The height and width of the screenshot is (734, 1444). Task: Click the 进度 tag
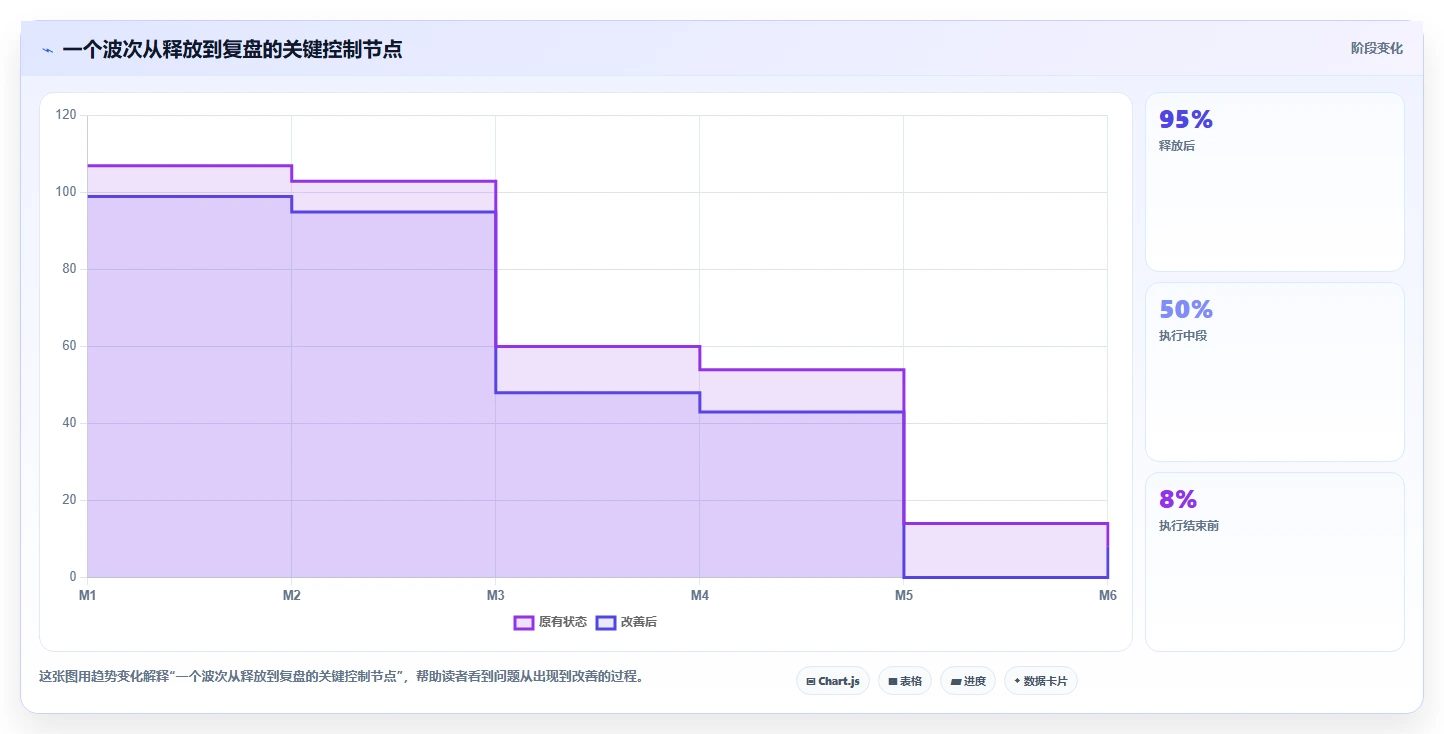pos(968,681)
